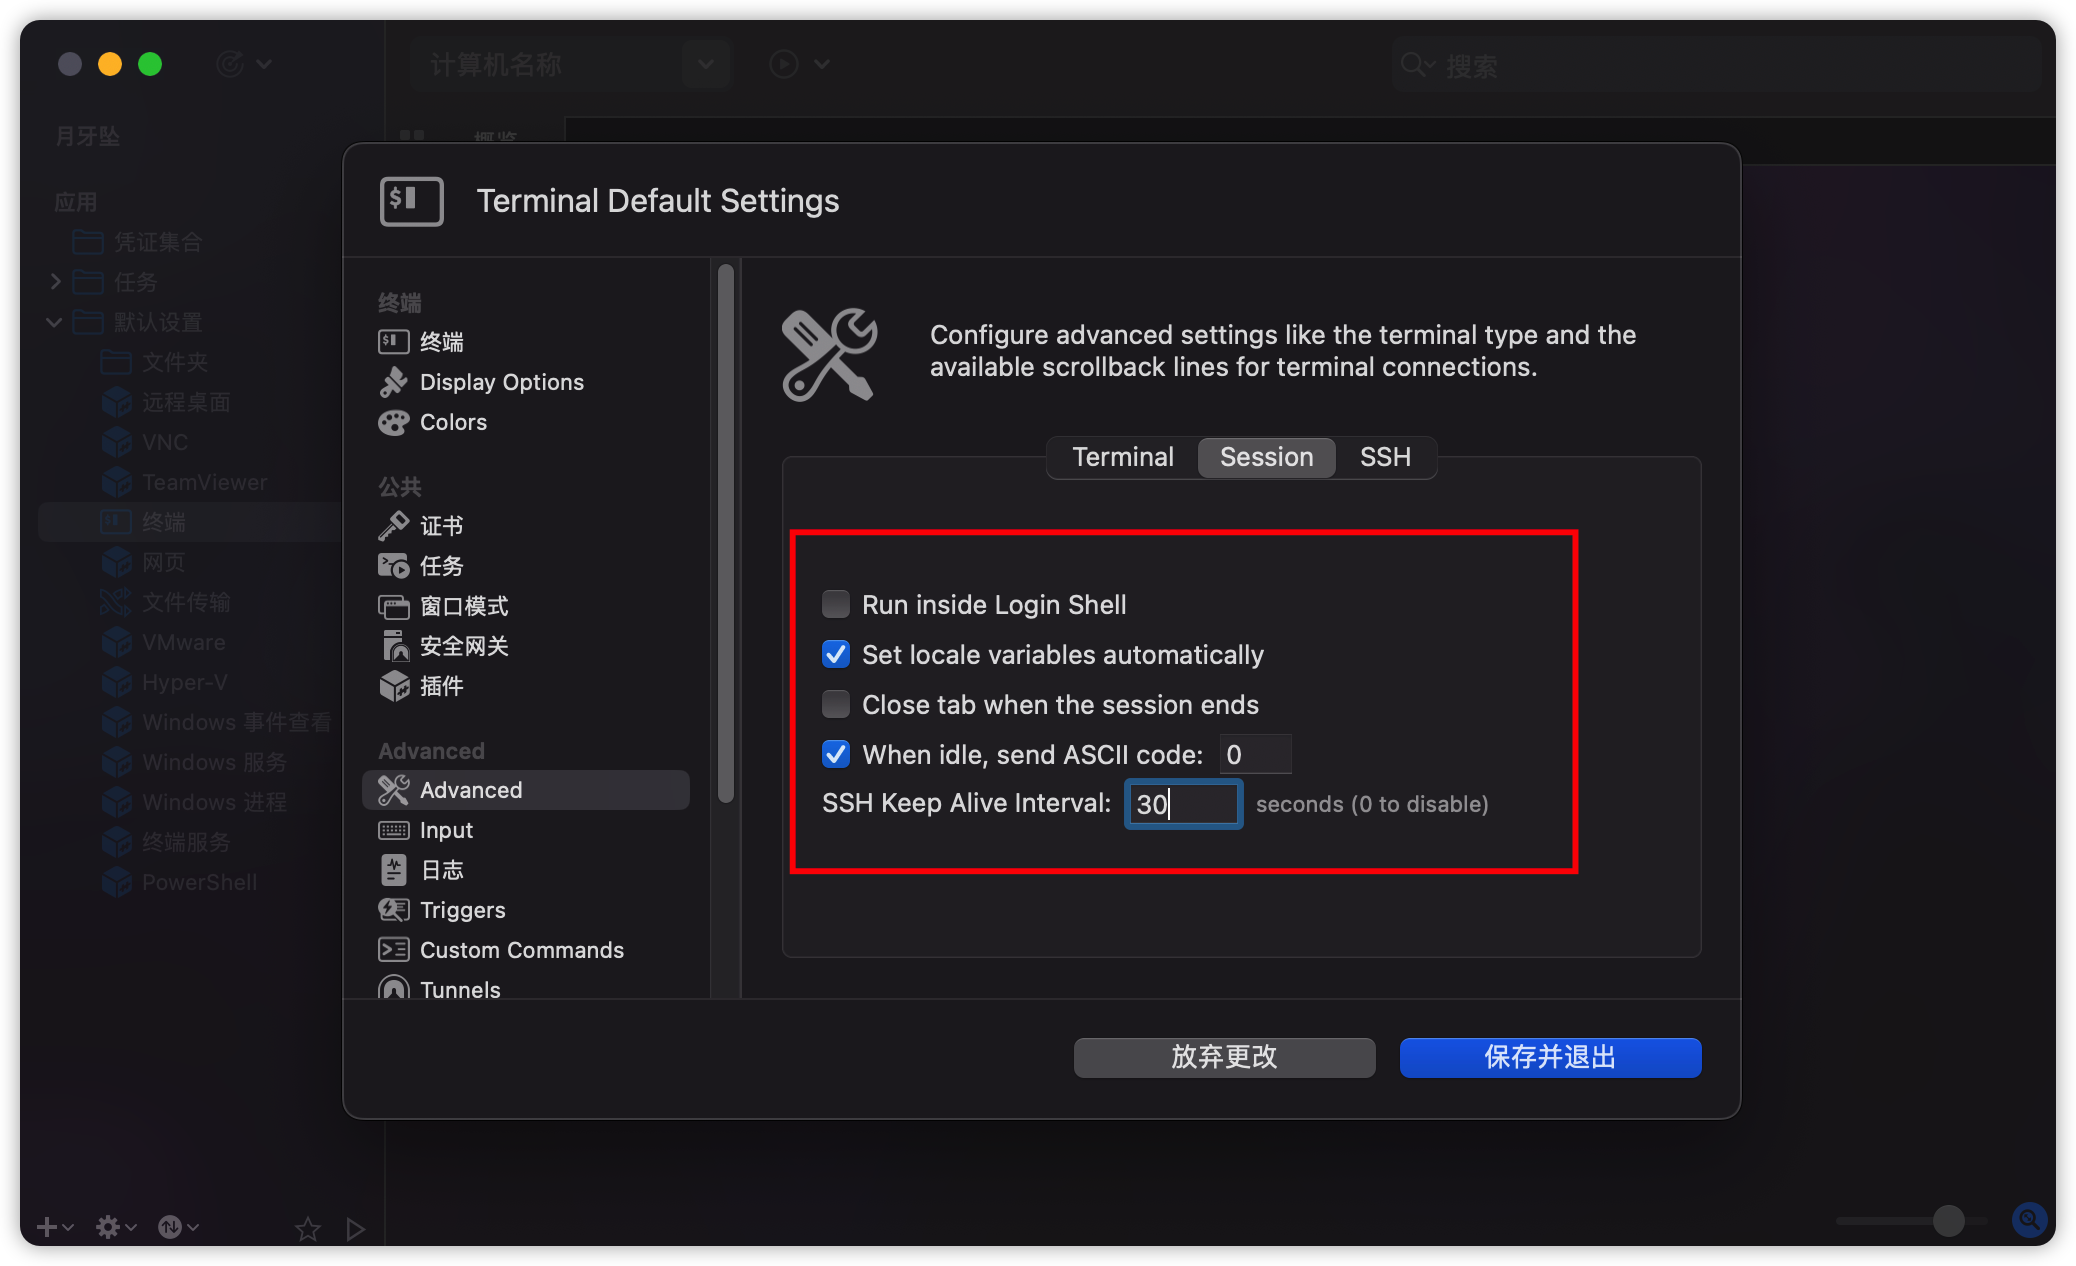2076x1266 pixels.
Task: Enable Run inside Login Shell
Action: 836,604
